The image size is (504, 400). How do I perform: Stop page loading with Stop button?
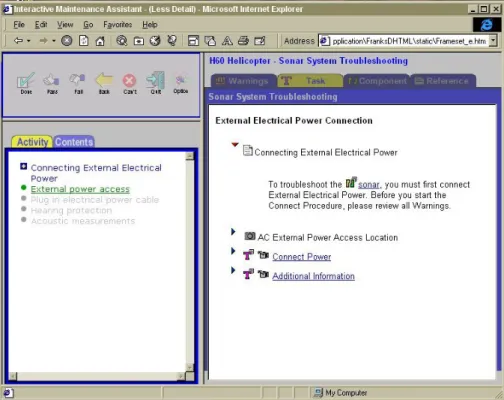coord(67,41)
